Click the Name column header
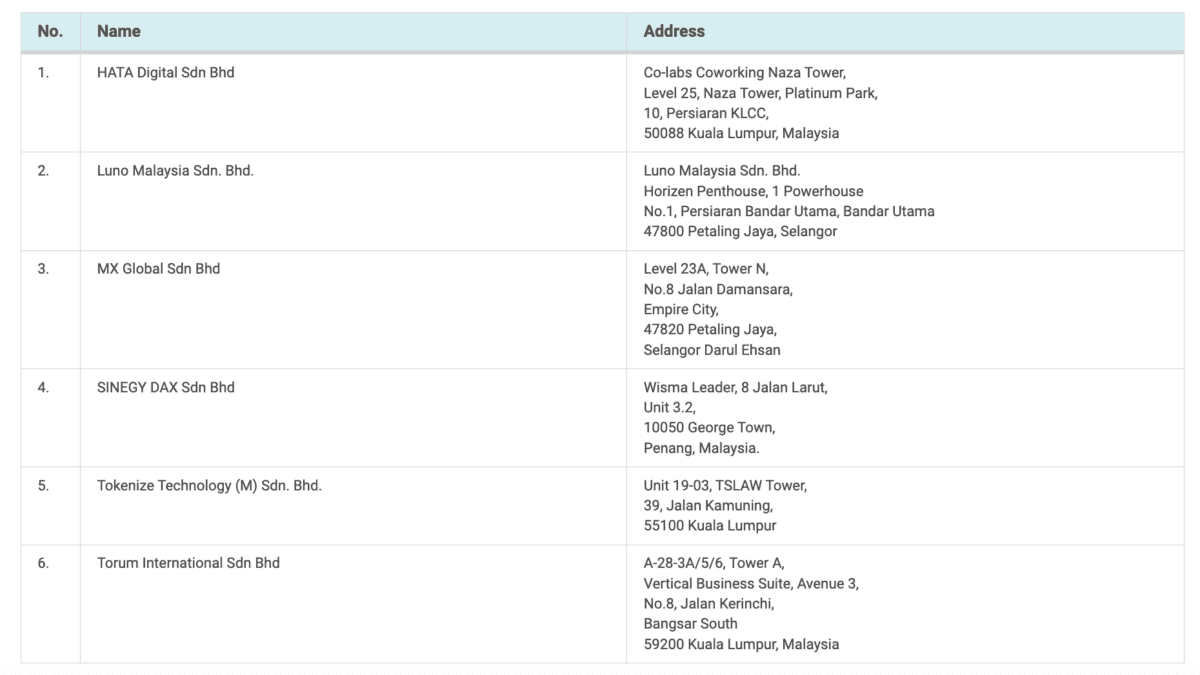1200x675 pixels. [118, 31]
